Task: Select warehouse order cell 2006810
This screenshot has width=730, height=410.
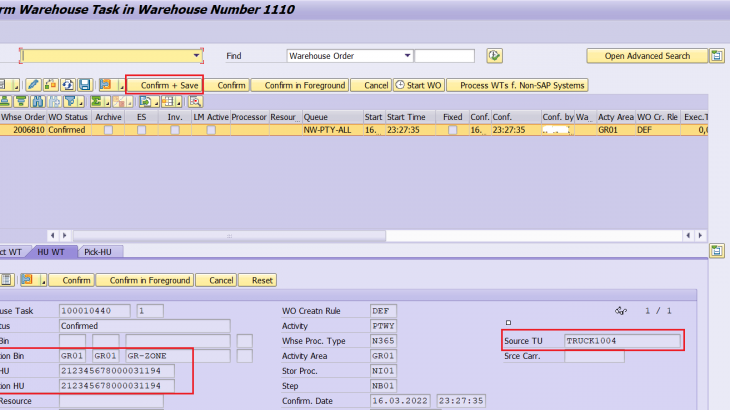Action: point(23,130)
